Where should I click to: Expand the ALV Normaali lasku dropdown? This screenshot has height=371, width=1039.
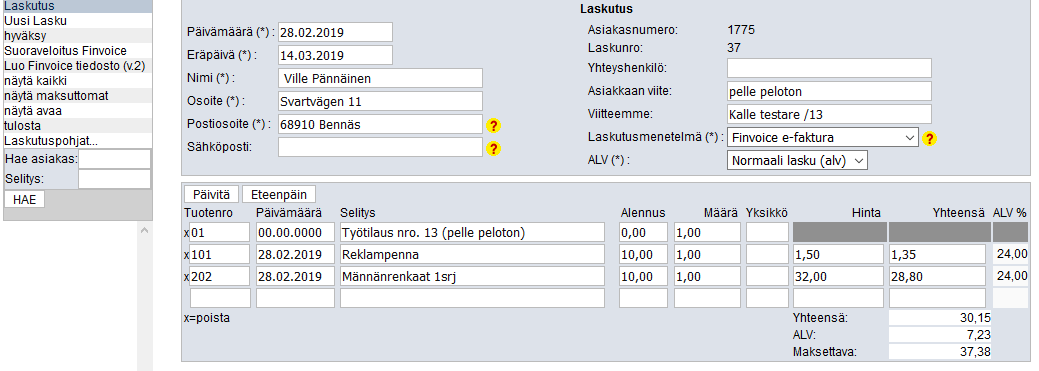pos(797,160)
